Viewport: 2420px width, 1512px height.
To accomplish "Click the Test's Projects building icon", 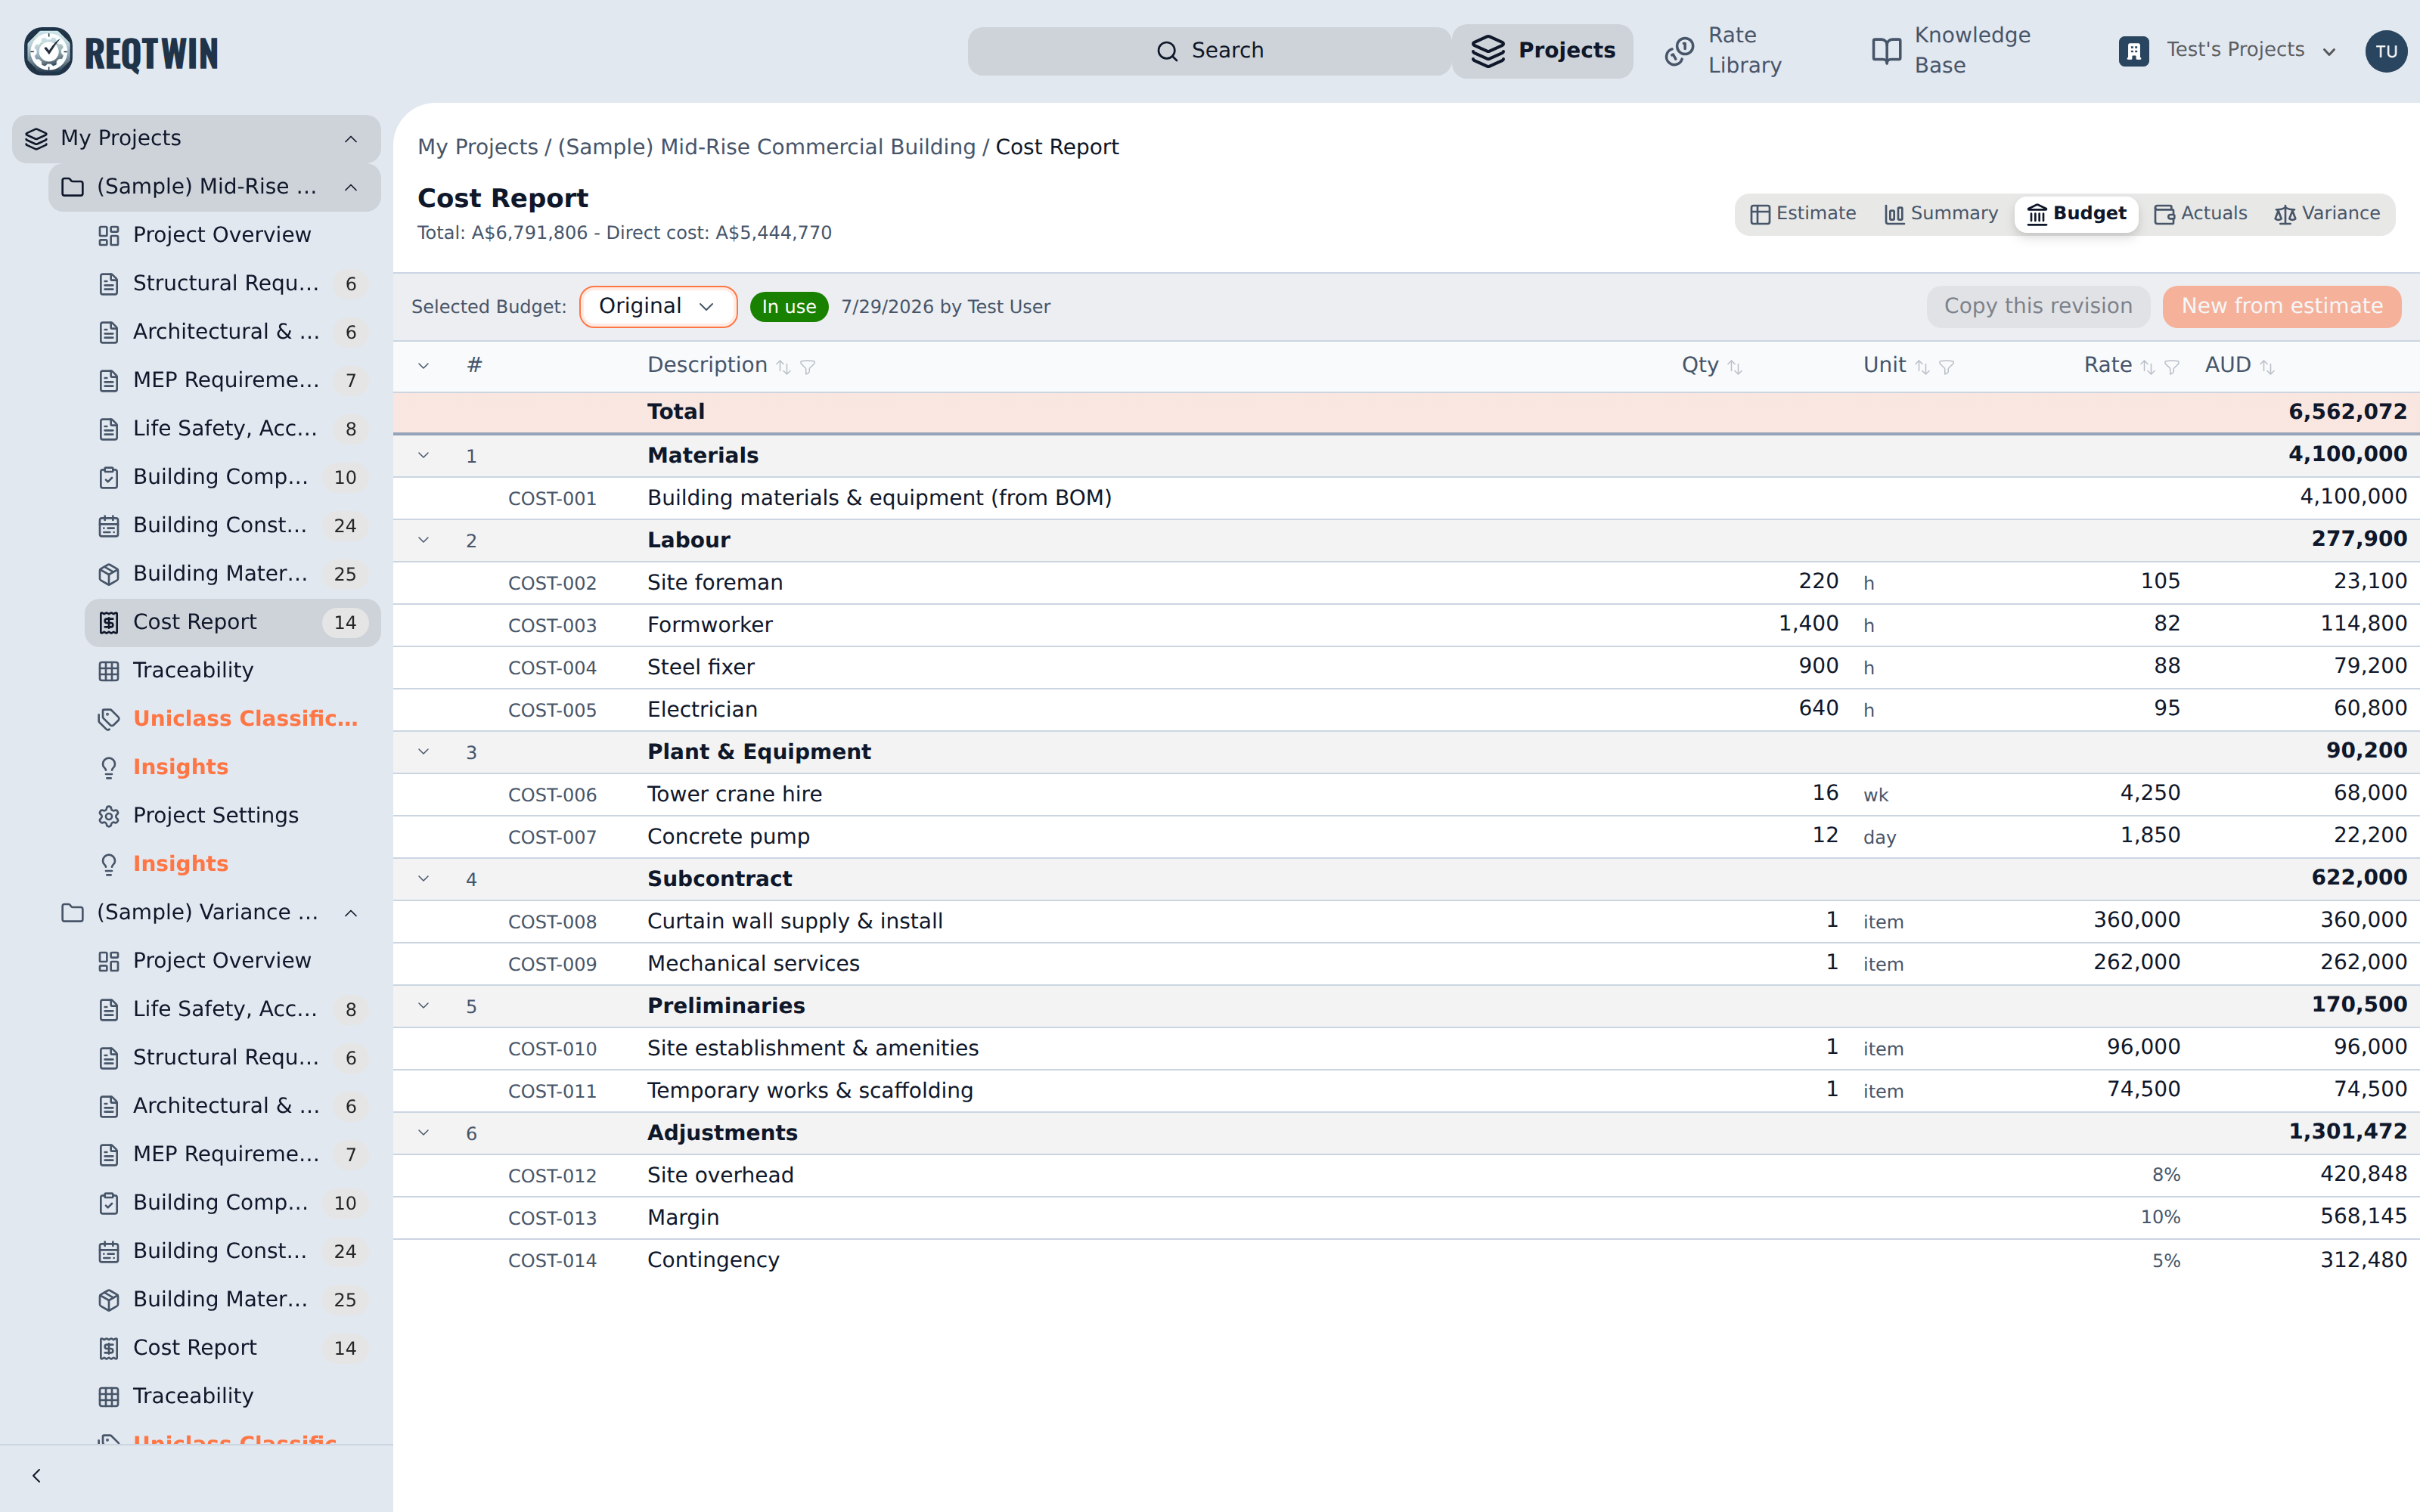I will 2133,51.
